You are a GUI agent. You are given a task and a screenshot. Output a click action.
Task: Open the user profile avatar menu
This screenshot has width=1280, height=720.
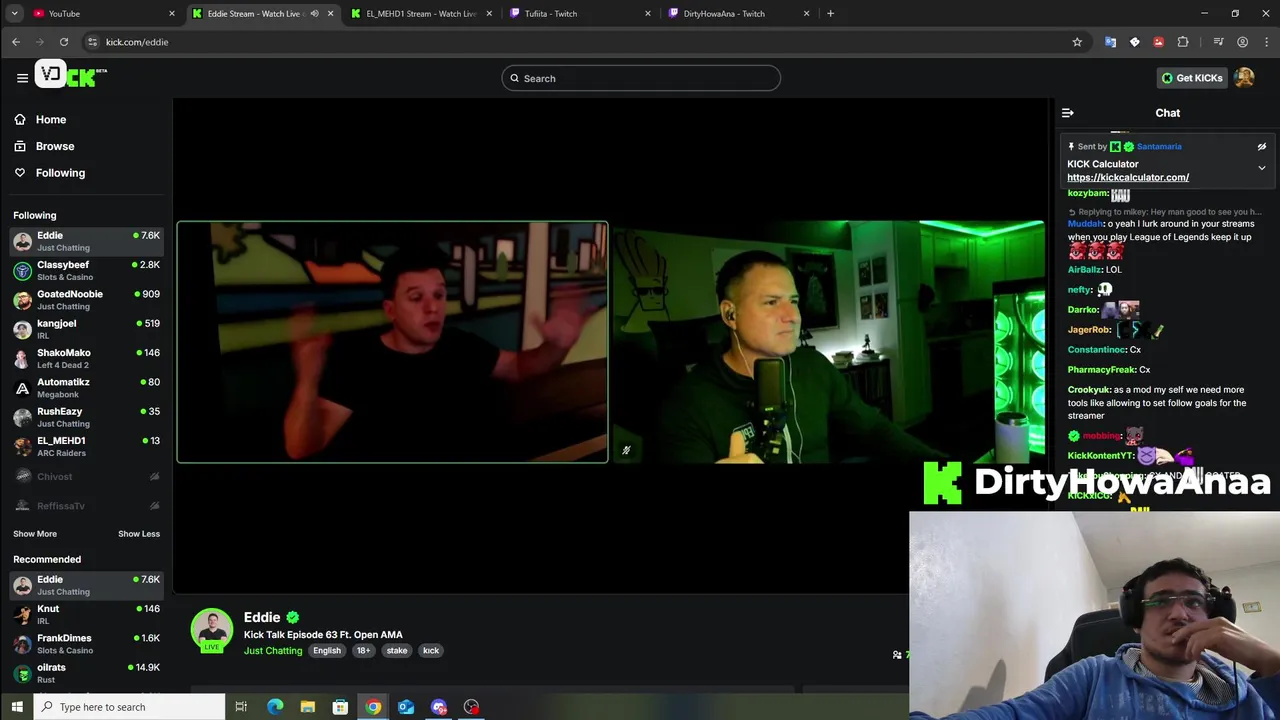1244,78
